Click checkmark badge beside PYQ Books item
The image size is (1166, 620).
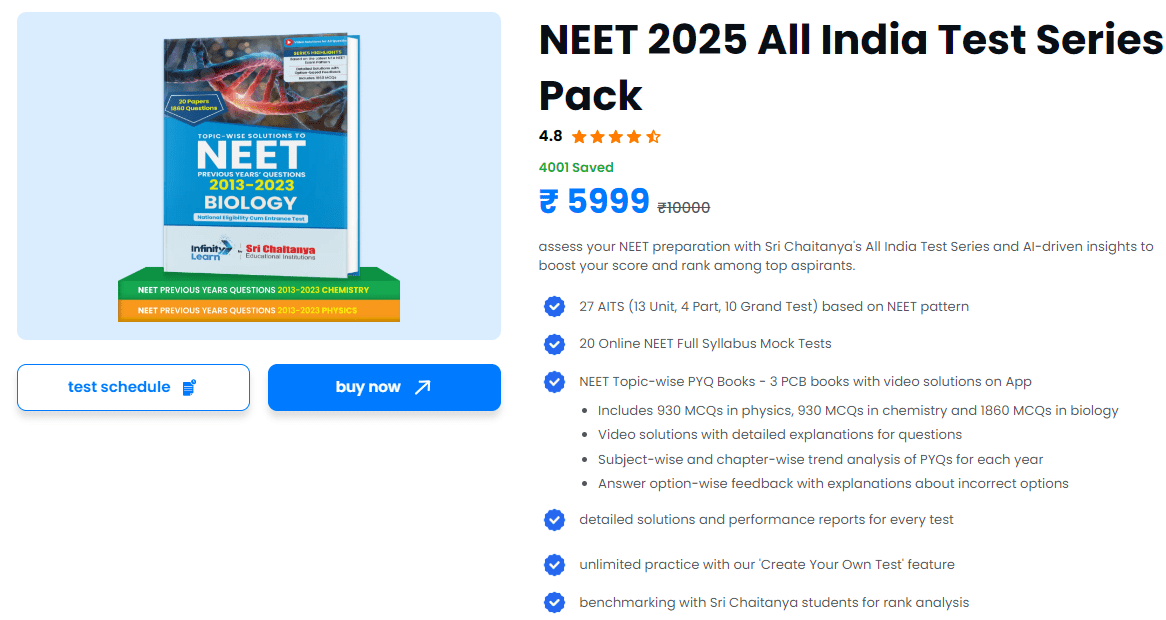click(554, 382)
